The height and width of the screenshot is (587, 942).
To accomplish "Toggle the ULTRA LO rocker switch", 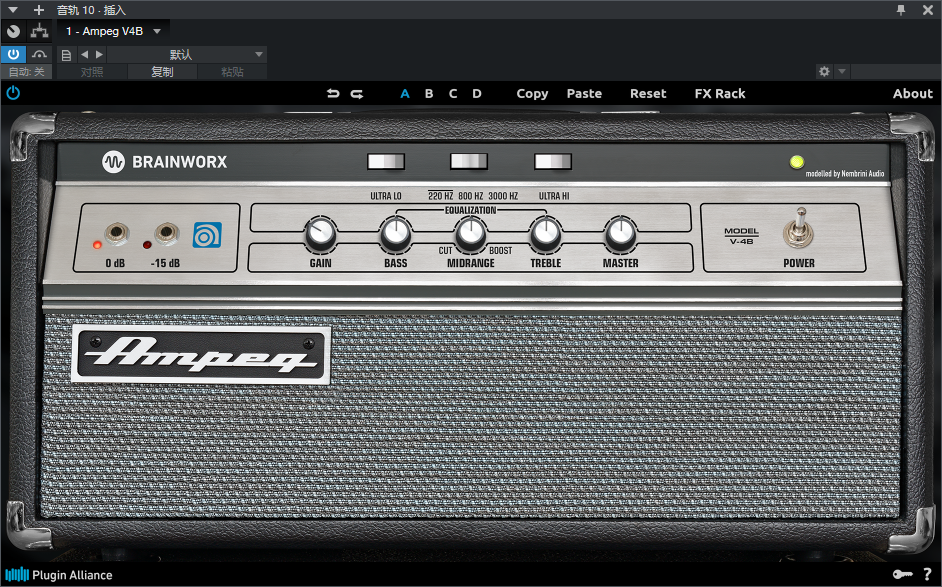I will (x=386, y=161).
